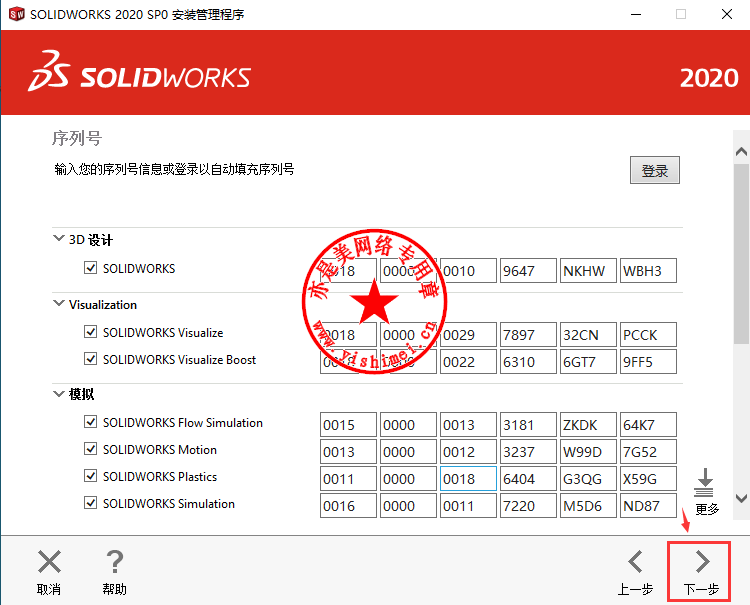
Task: Click Motion serial field 0012
Action: pos(468,451)
